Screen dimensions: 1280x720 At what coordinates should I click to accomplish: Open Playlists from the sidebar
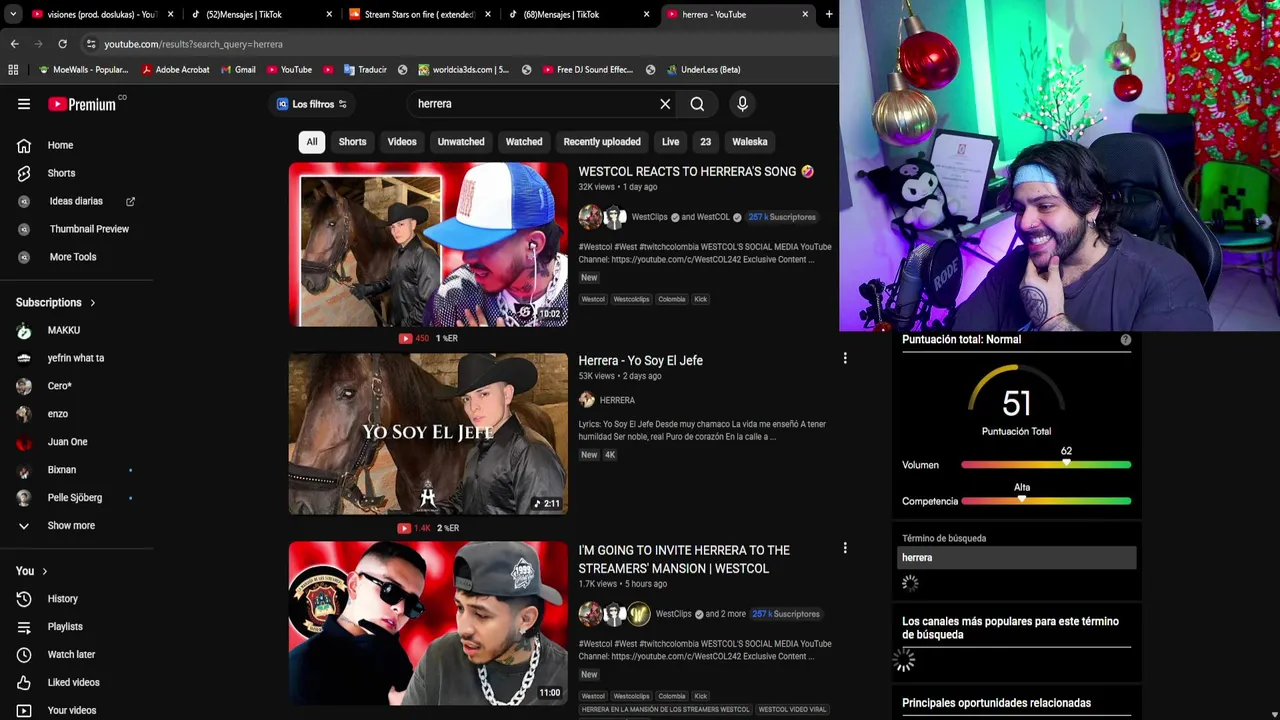[65, 627]
